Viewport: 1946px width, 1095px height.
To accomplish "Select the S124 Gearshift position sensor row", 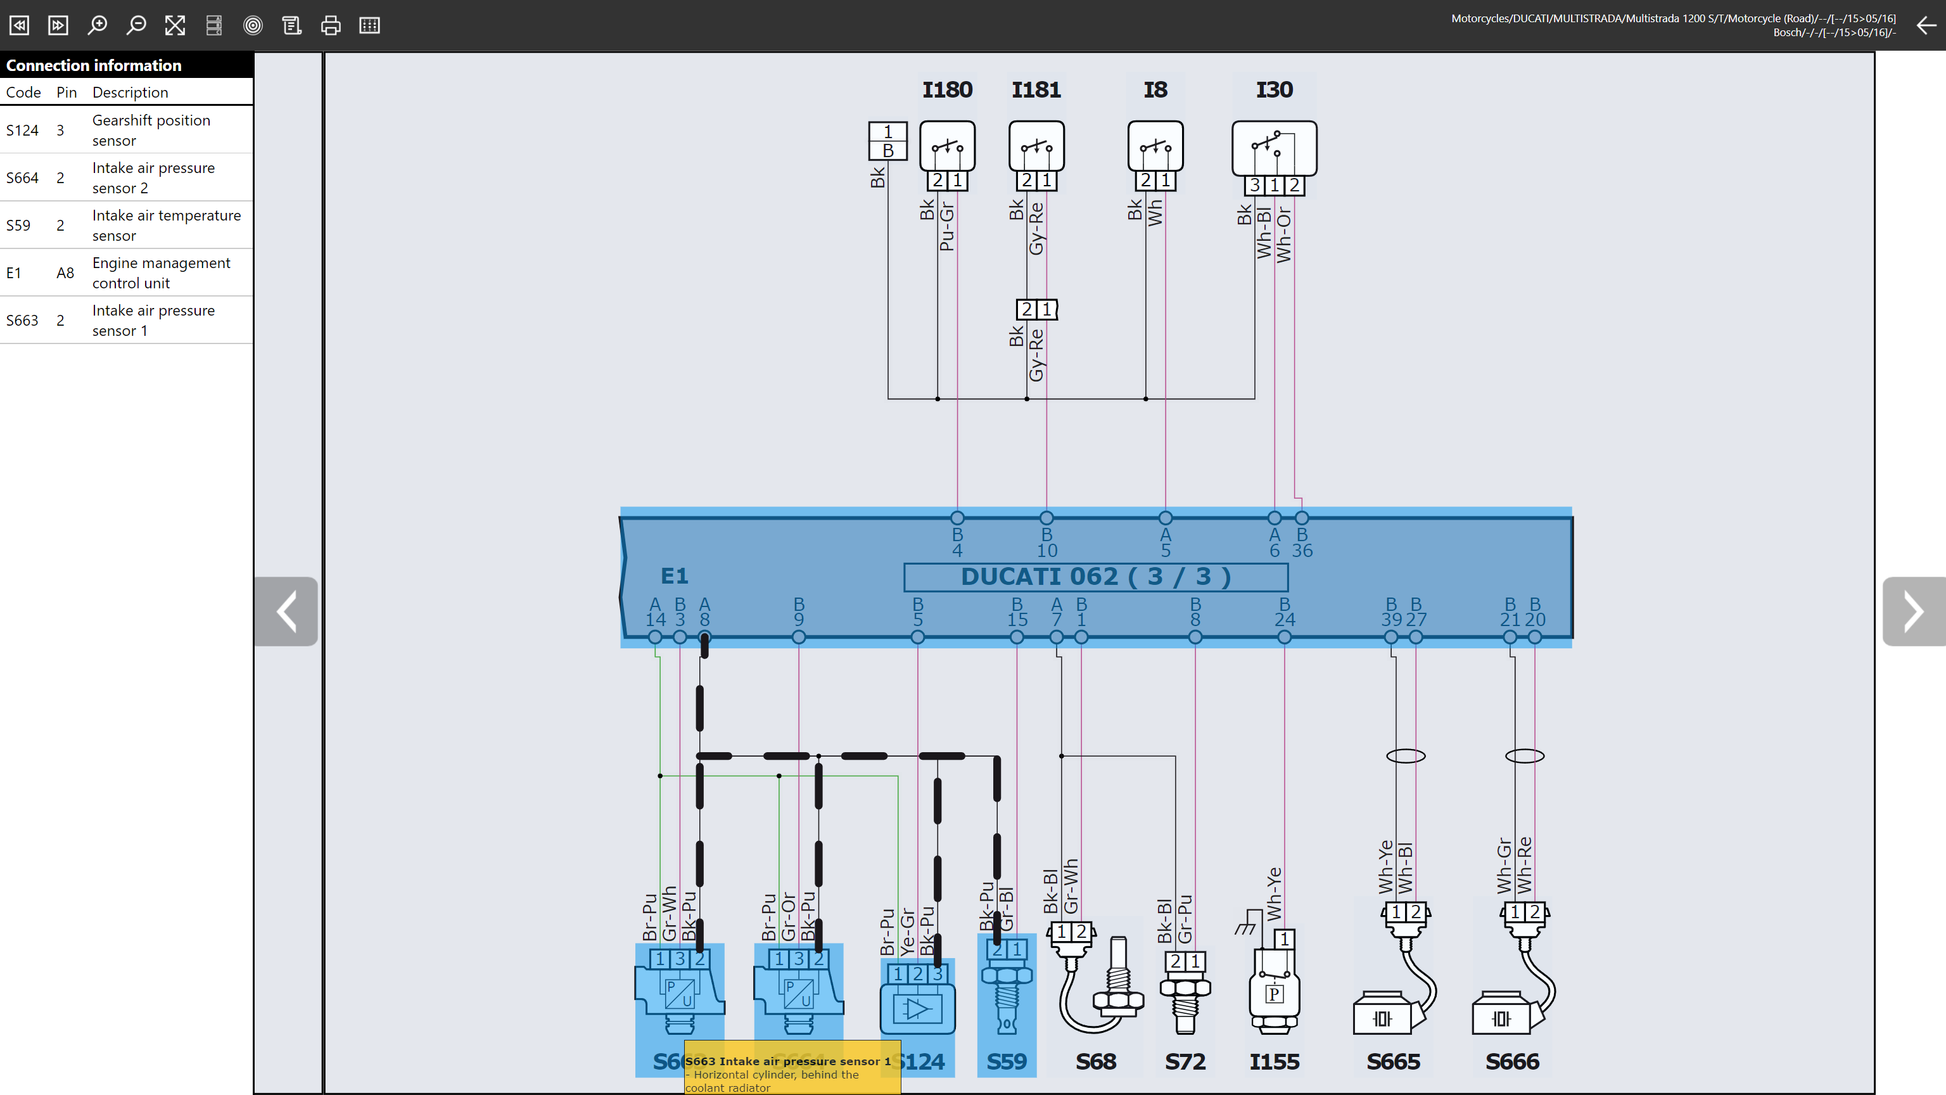I will click(126, 130).
